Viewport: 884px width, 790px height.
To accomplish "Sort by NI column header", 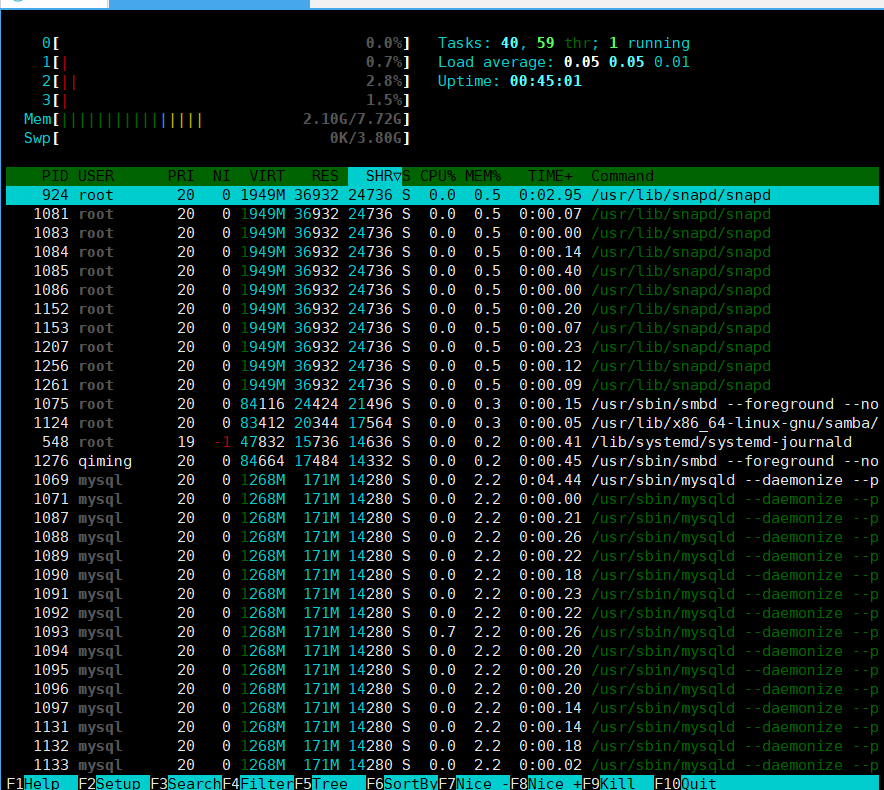I will coord(222,176).
